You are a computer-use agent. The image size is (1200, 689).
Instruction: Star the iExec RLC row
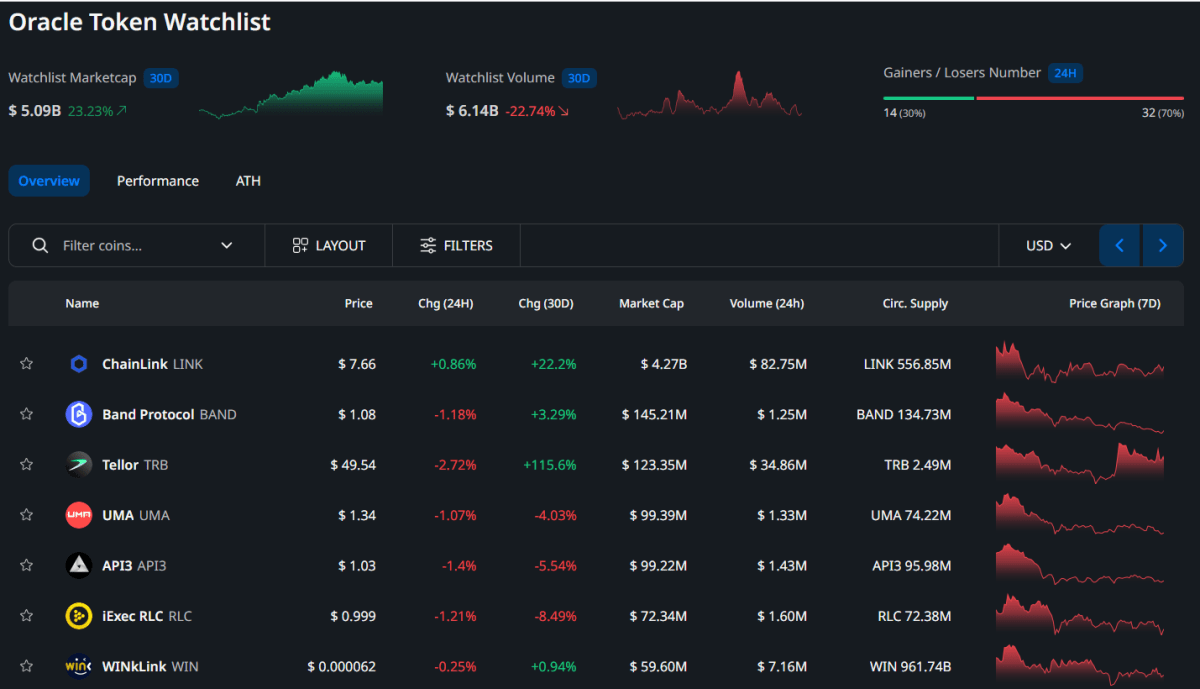click(x=27, y=616)
